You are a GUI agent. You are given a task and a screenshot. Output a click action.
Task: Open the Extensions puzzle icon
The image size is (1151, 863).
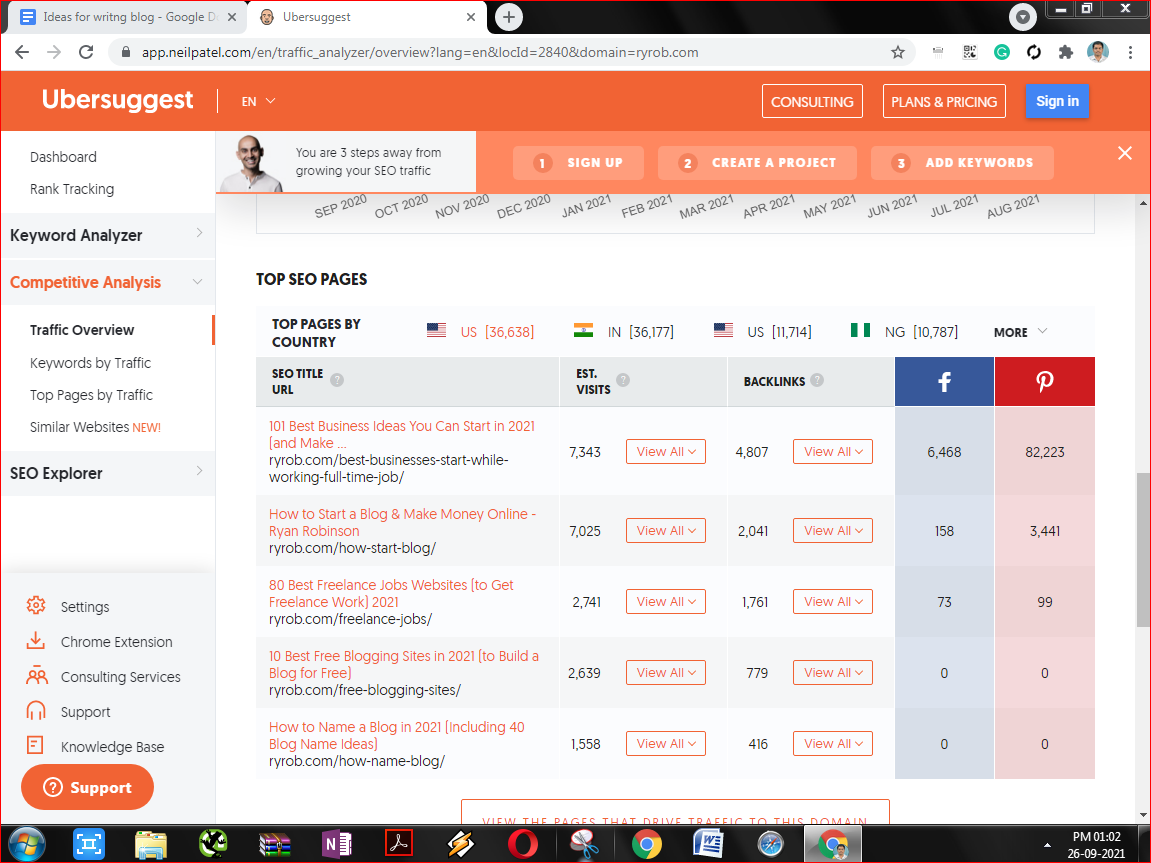coord(1065,52)
